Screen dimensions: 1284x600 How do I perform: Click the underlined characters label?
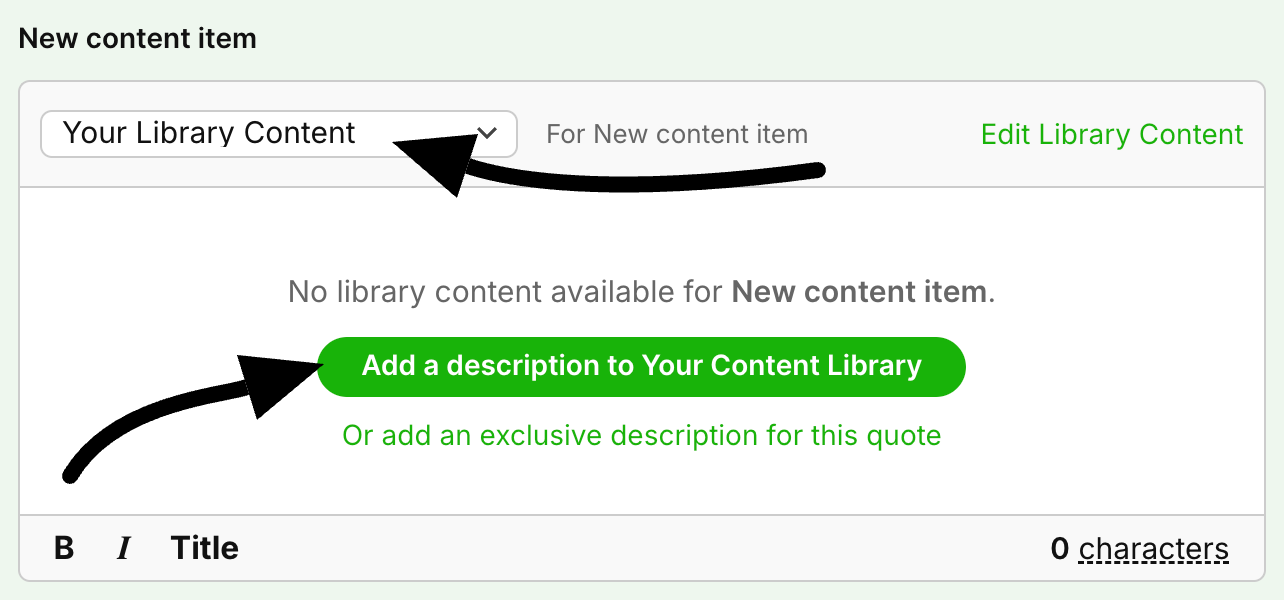tap(1153, 549)
